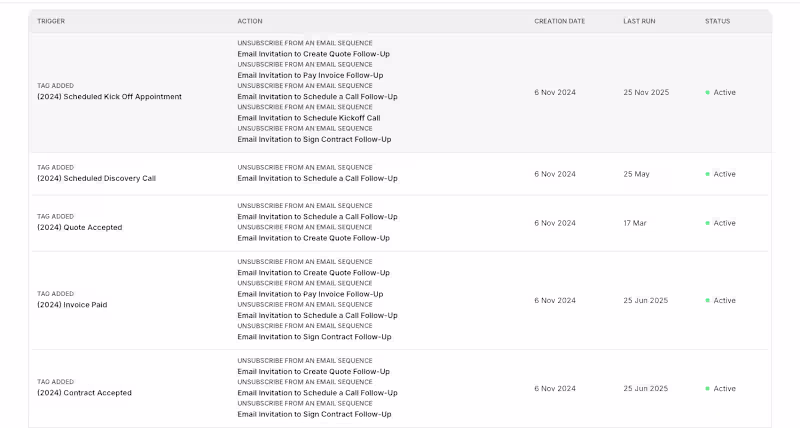Sort by the Action column header
This screenshot has width=800, height=428.
pyautogui.click(x=250, y=21)
